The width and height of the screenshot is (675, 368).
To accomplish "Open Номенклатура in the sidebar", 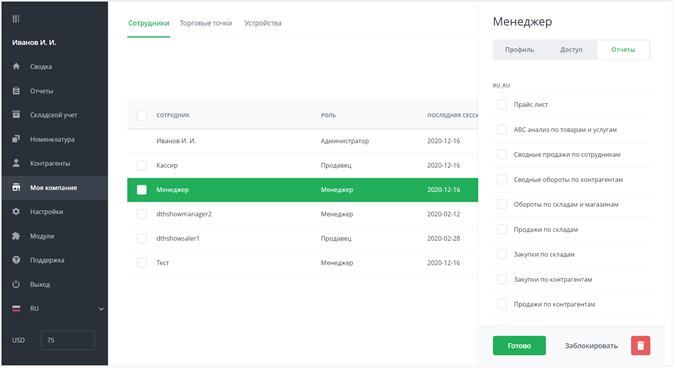I will click(x=52, y=139).
